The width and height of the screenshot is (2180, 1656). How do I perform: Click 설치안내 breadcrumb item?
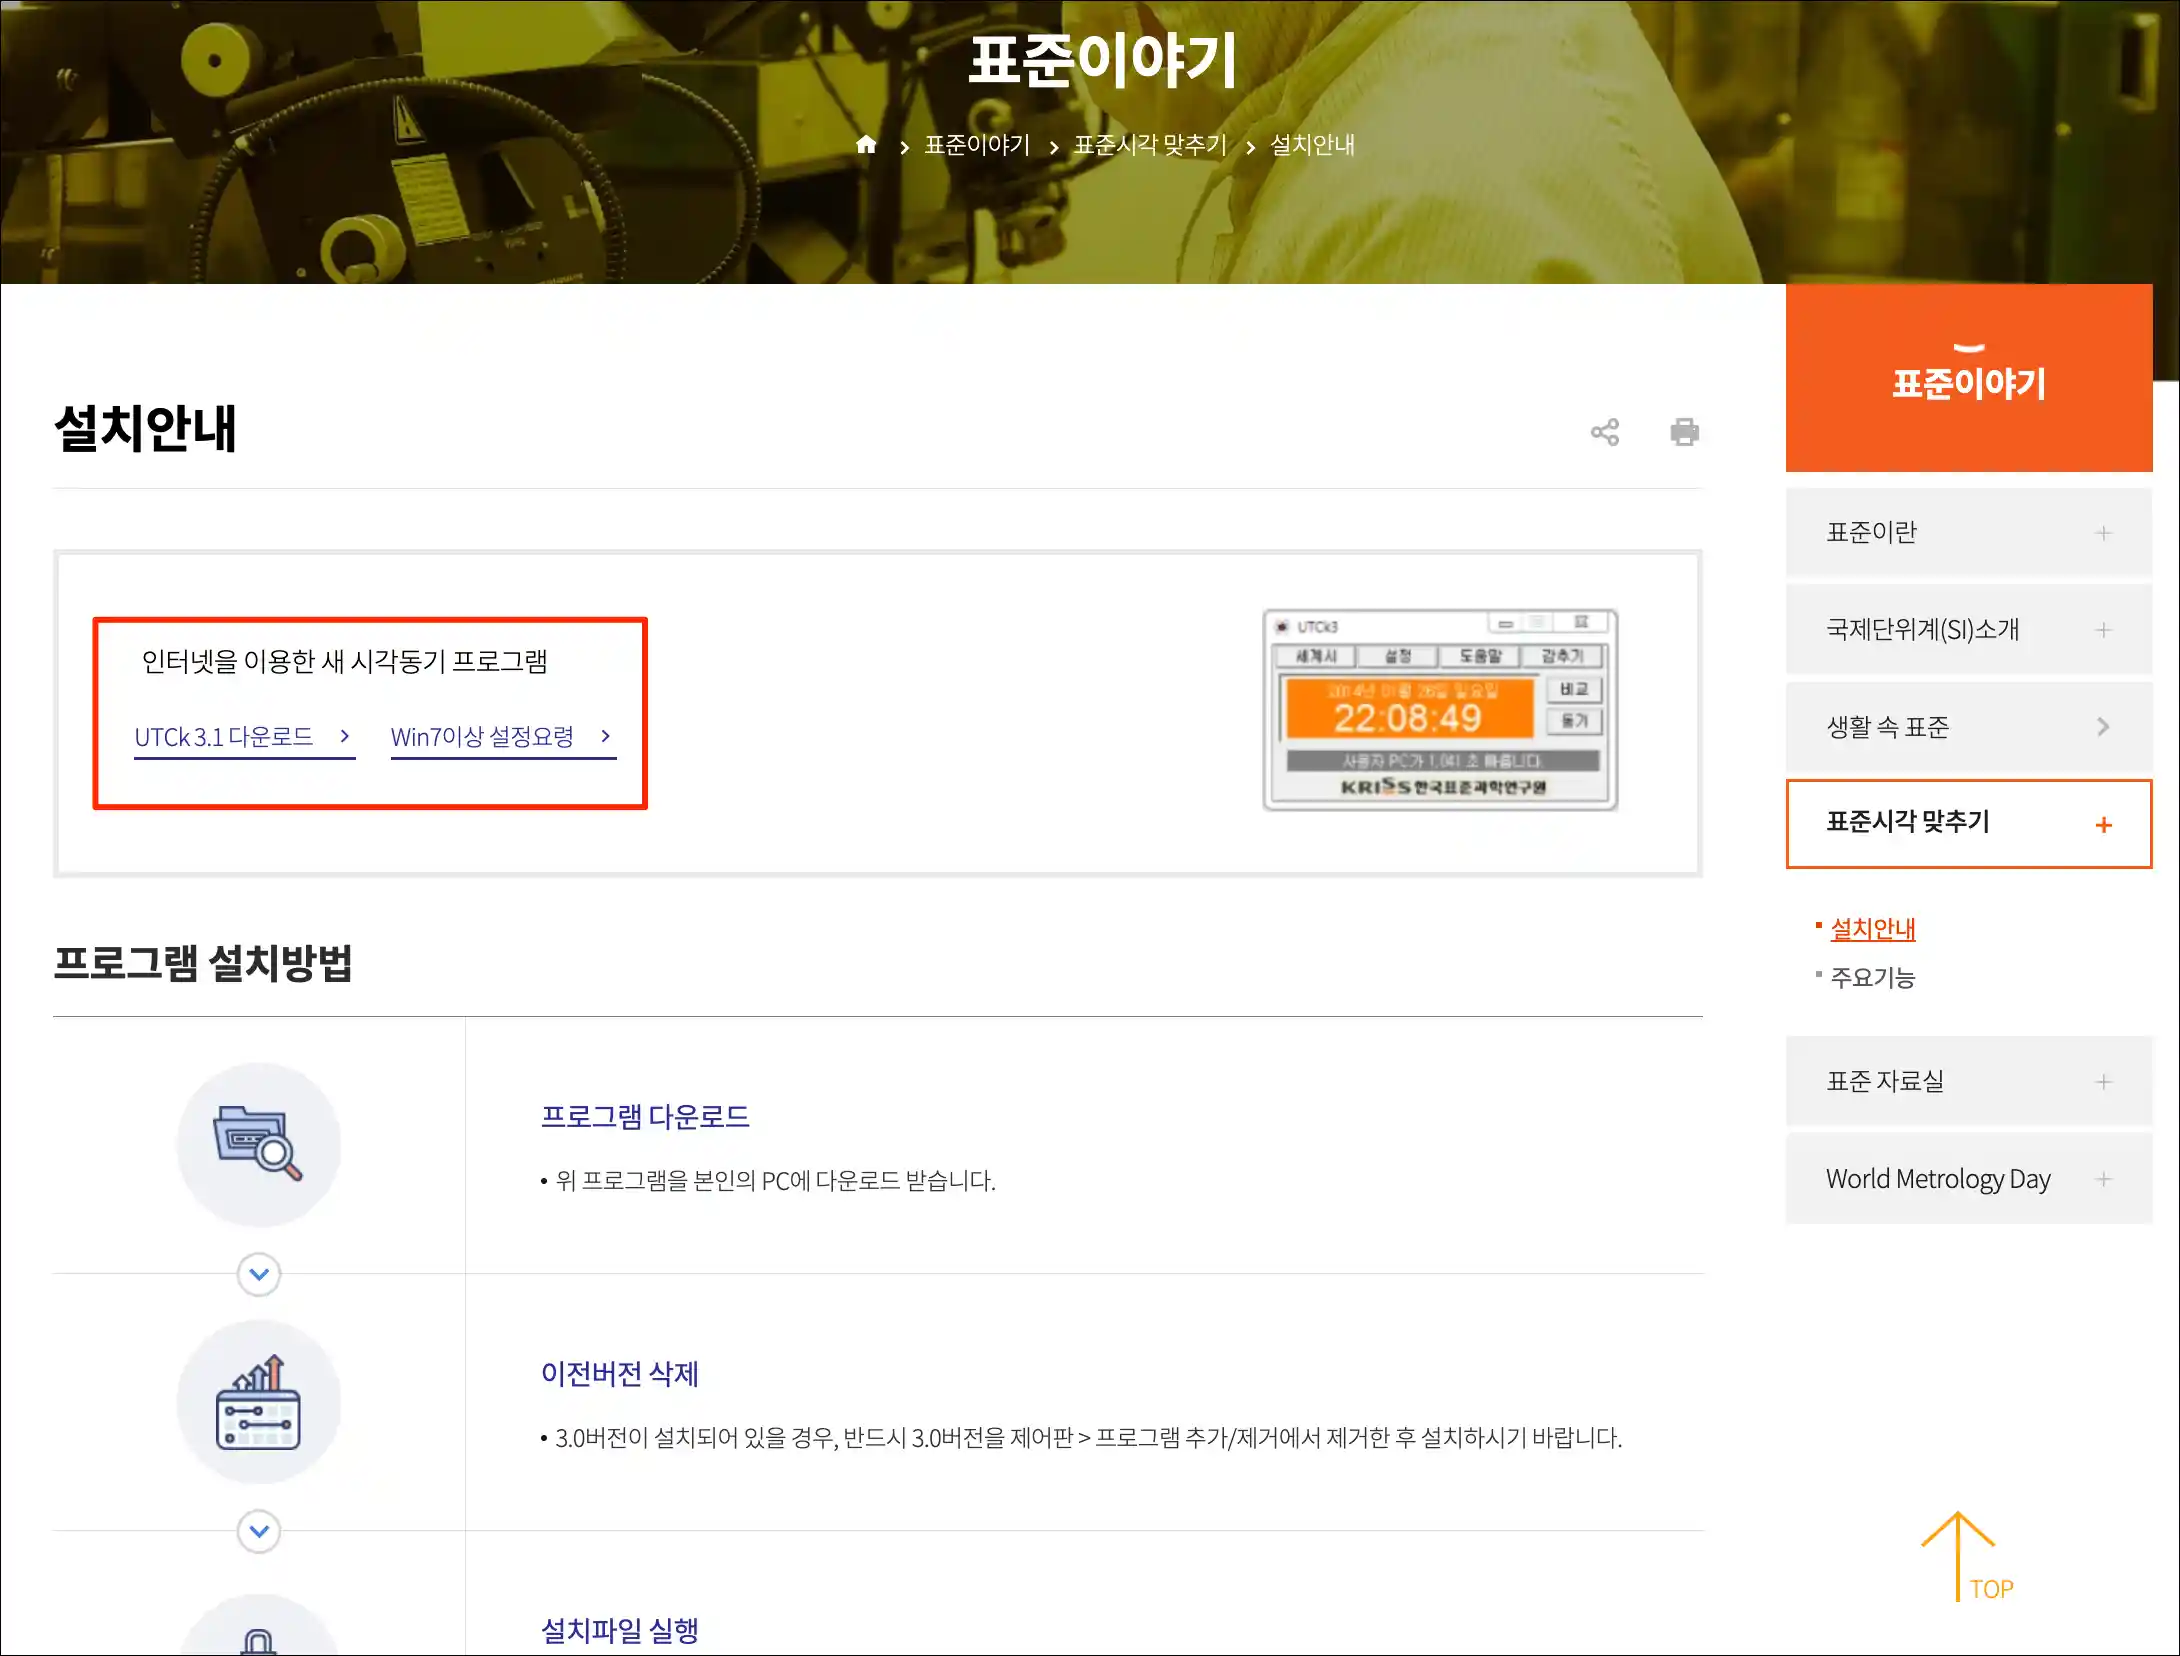tap(1312, 145)
